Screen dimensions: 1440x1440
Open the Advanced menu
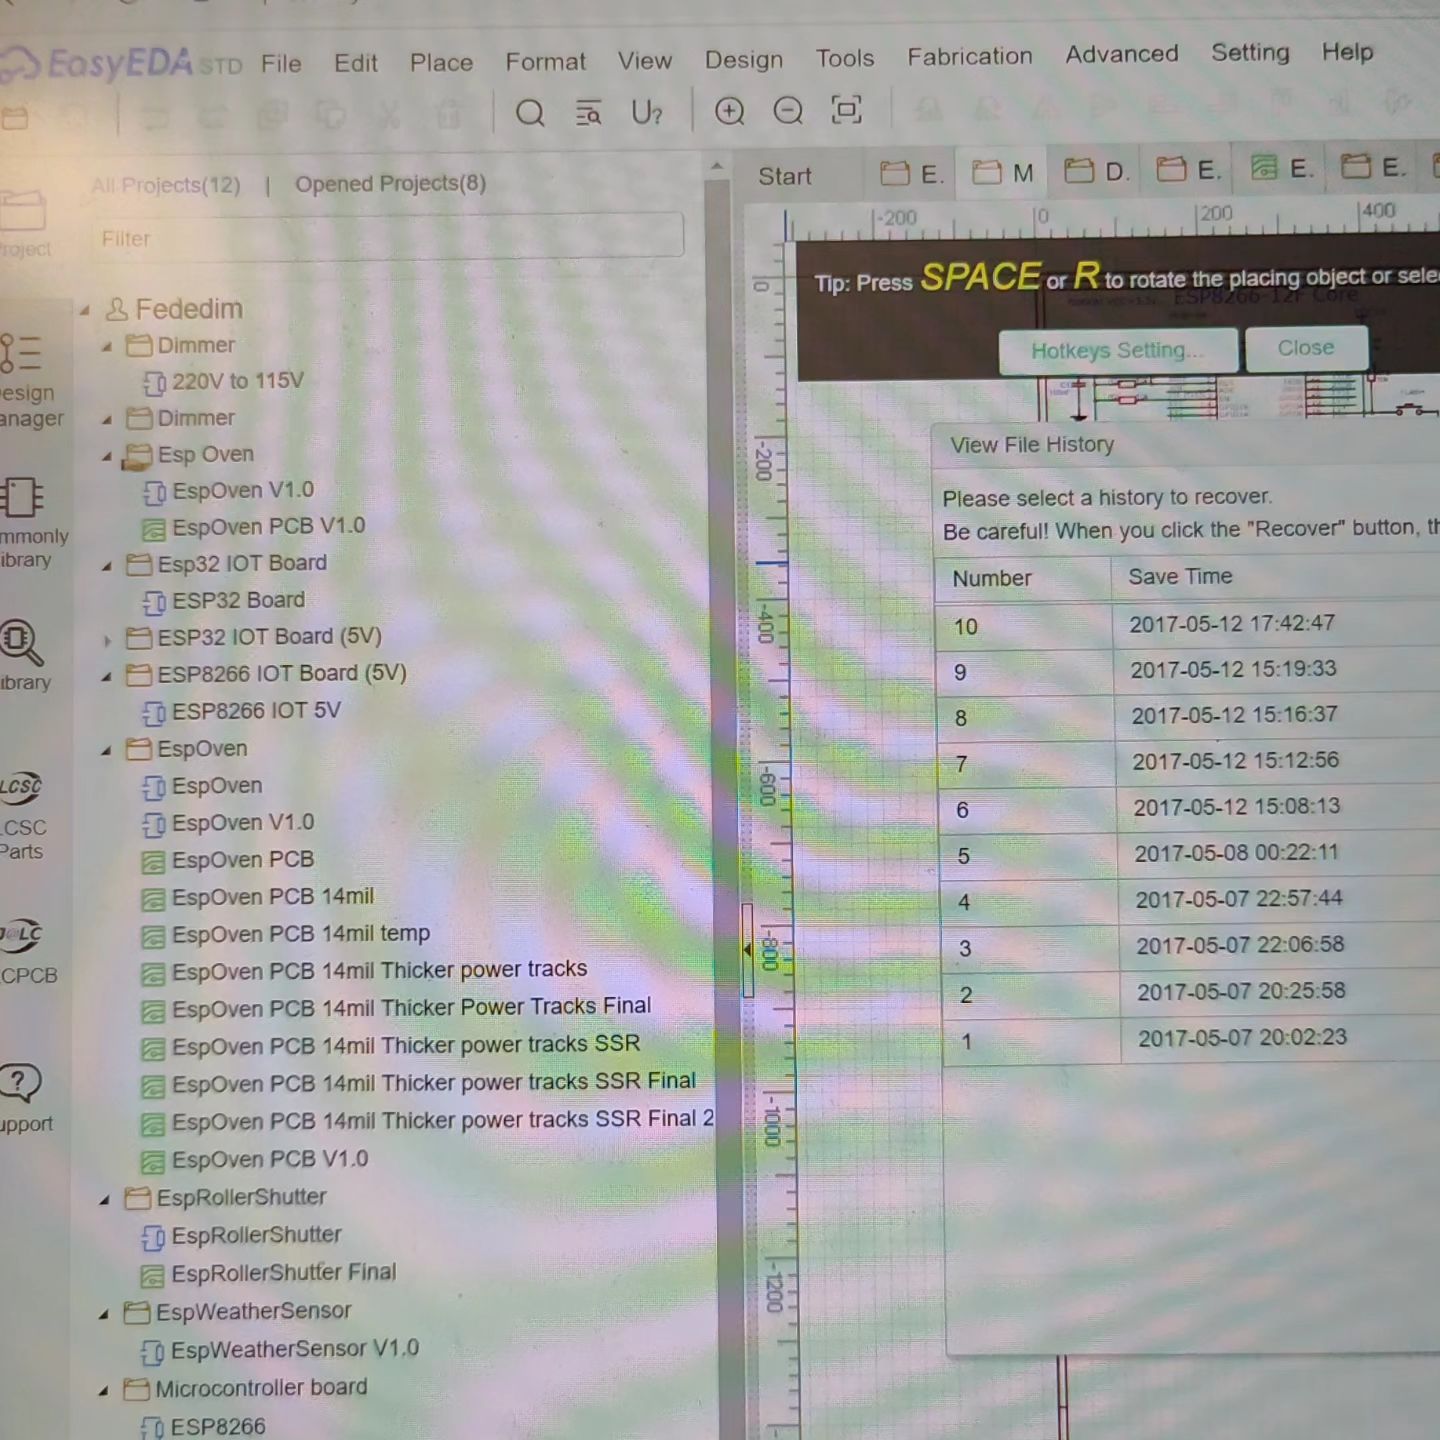click(1122, 54)
